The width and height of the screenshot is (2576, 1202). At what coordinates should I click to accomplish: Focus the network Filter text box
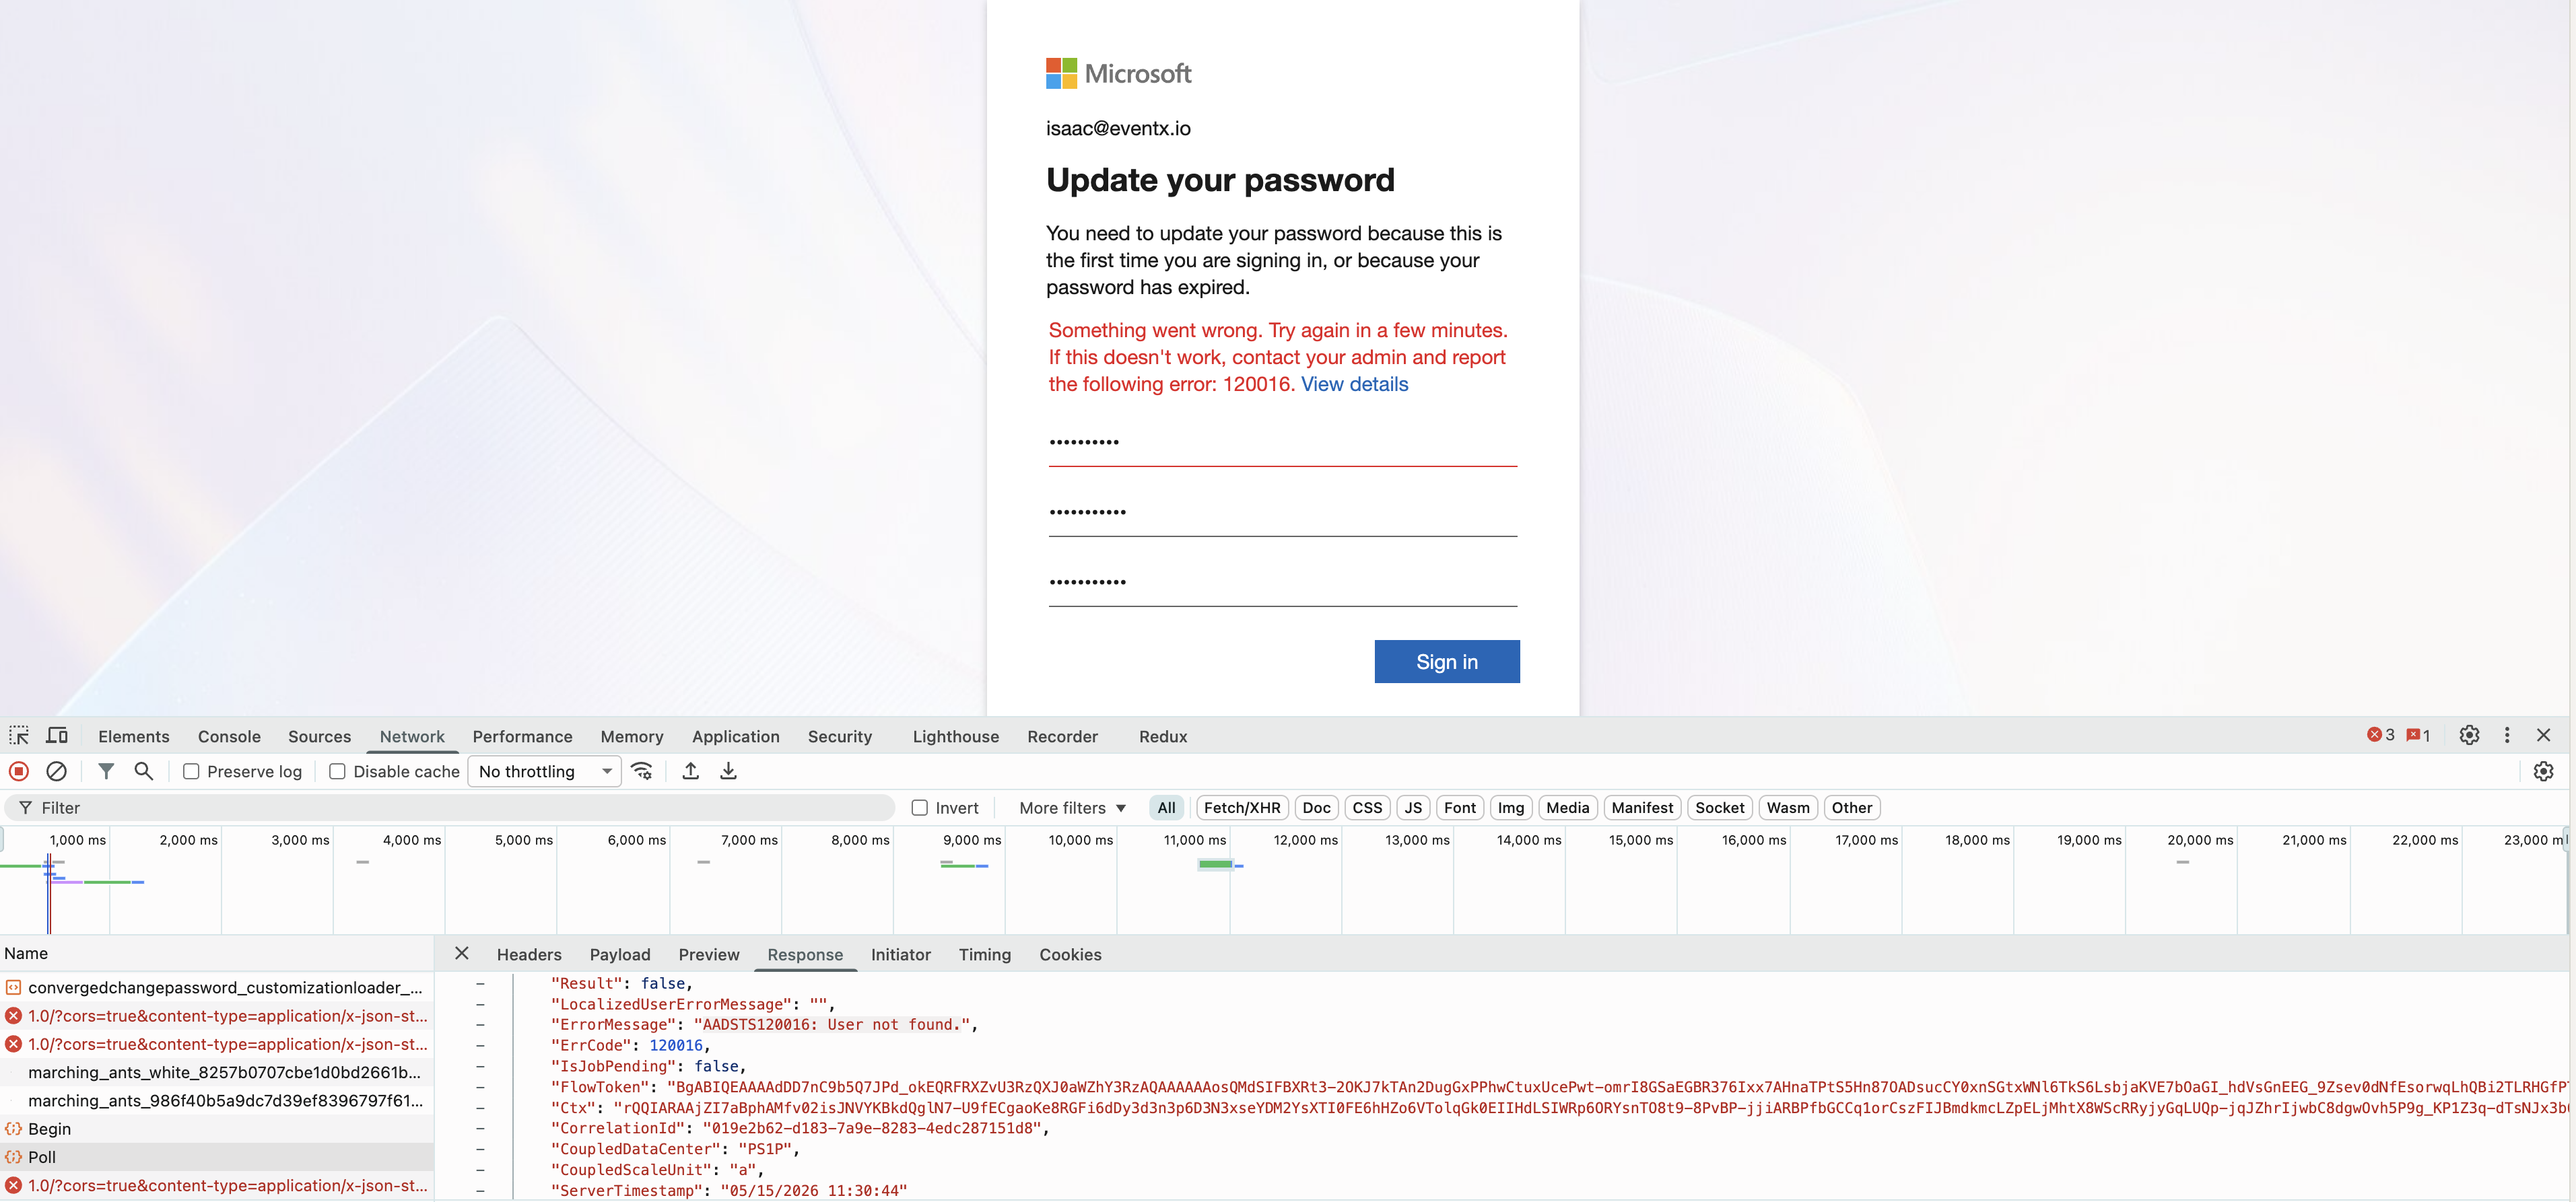click(450, 808)
